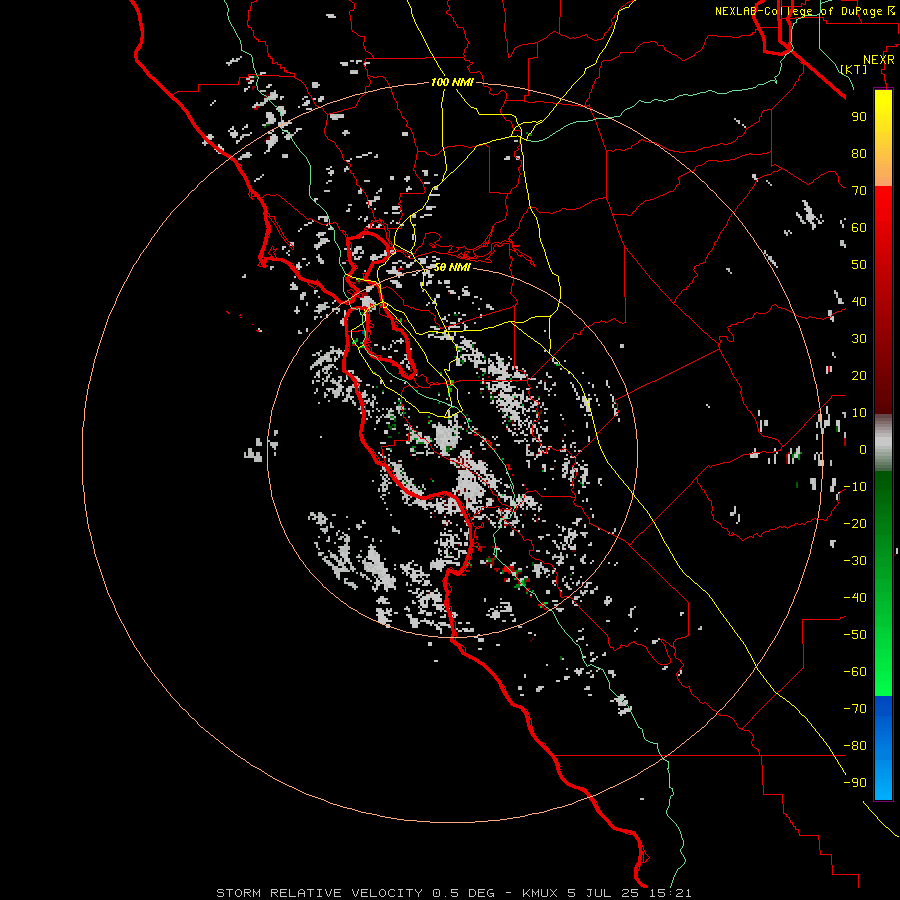This screenshot has width=900, height=900.
Task: Click the -10 value on velocity scale
Action: coord(855,487)
